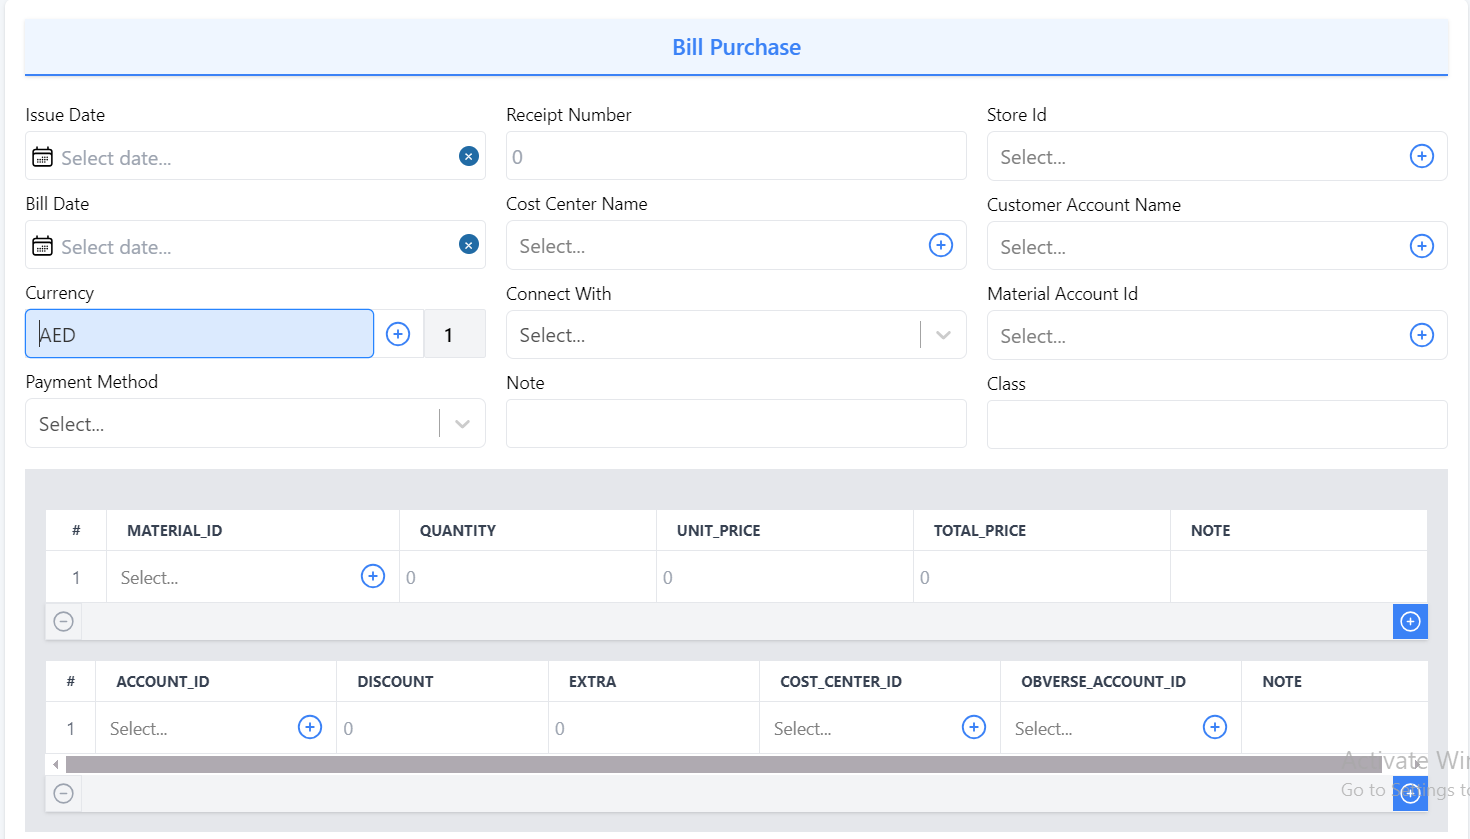
Task: Focus the Note text field
Action: [x=735, y=424]
